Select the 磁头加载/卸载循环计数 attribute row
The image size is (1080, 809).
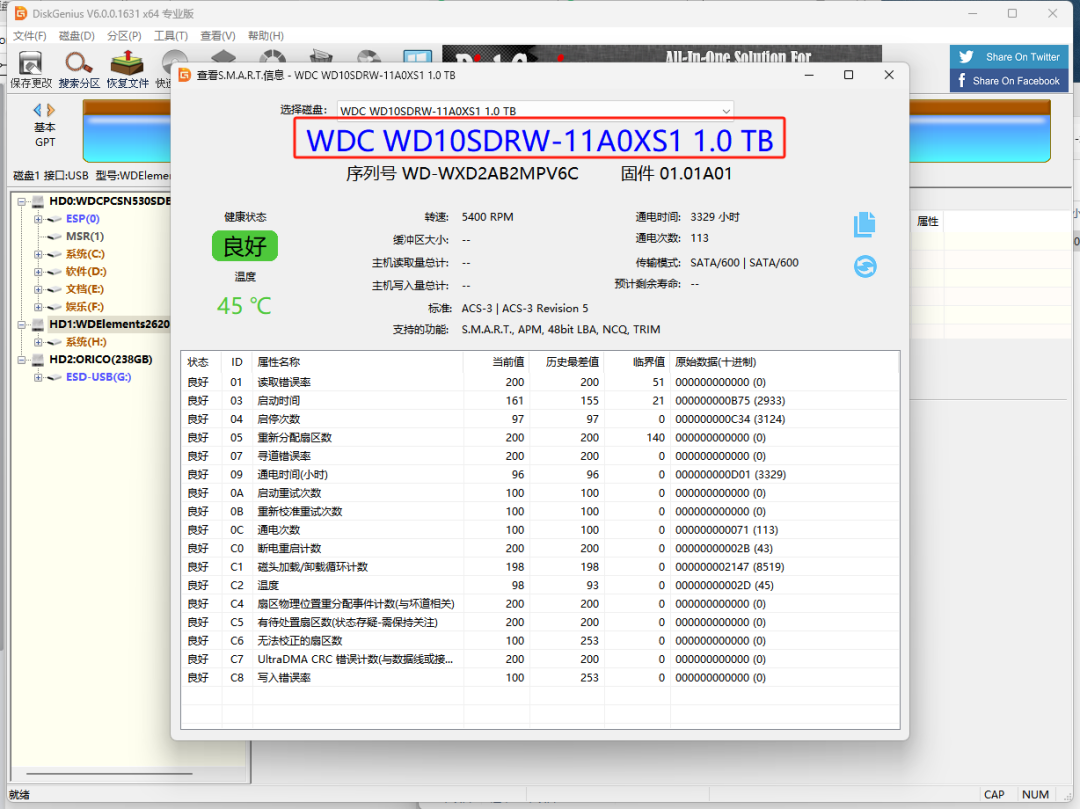point(540,567)
